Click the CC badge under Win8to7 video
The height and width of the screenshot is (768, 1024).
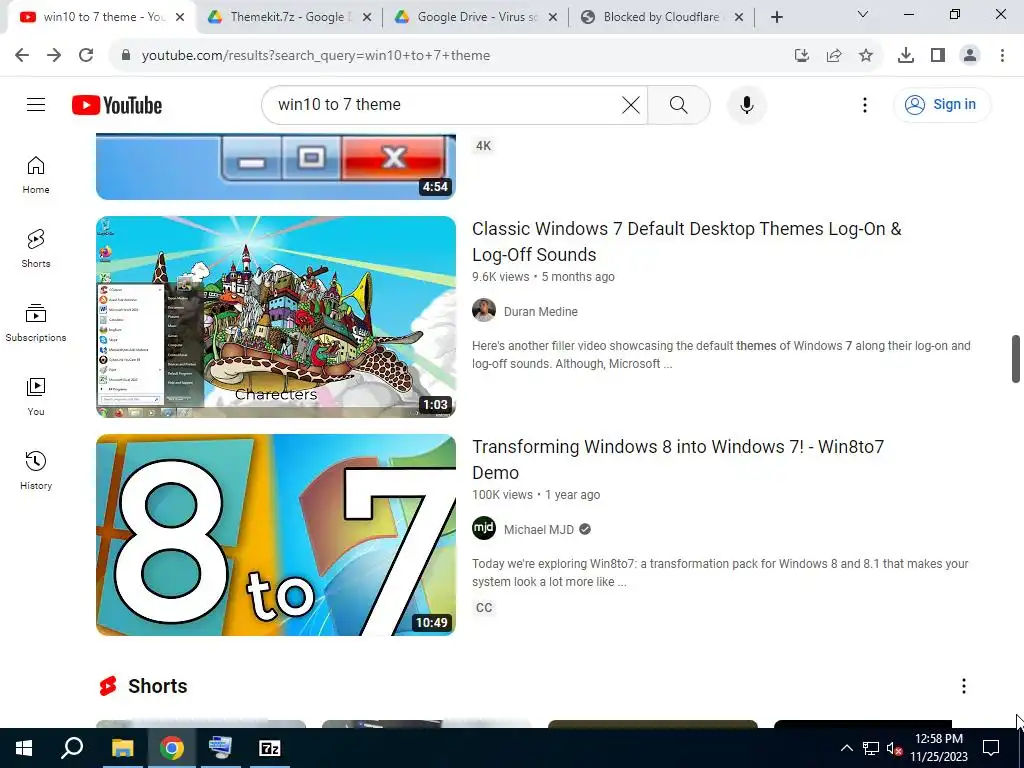tap(484, 607)
